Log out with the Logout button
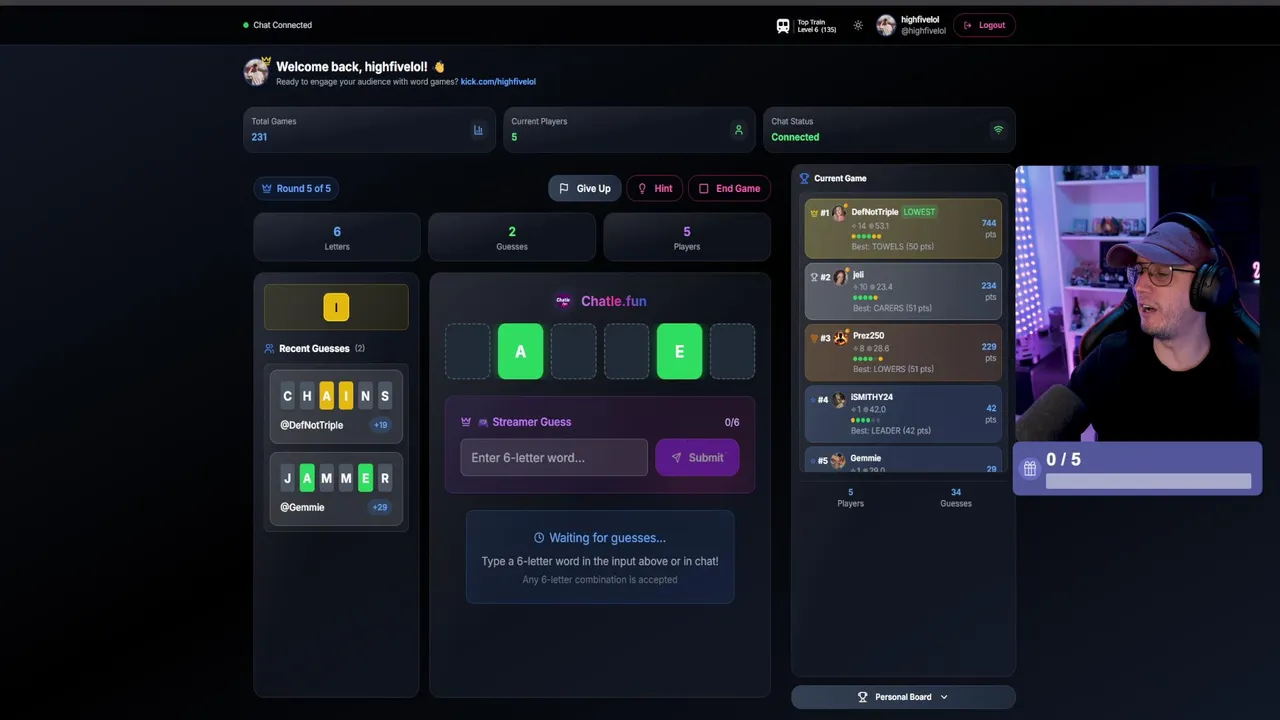The image size is (1280, 720). point(984,25)
